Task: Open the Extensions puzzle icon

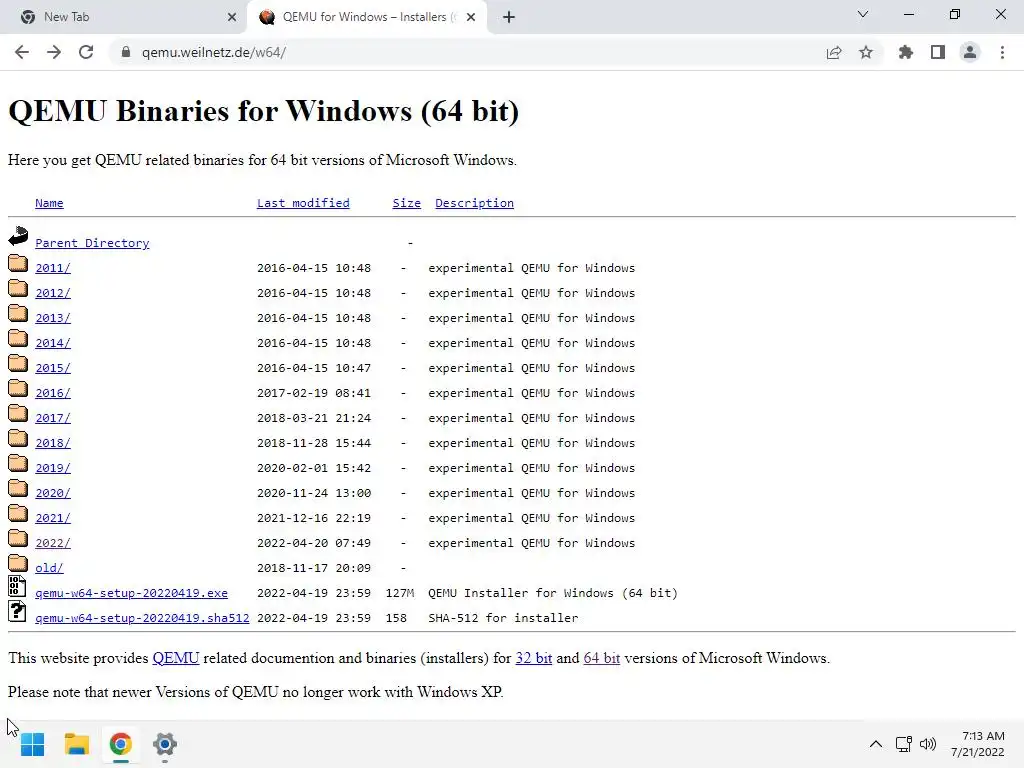Action: point(905,52)
